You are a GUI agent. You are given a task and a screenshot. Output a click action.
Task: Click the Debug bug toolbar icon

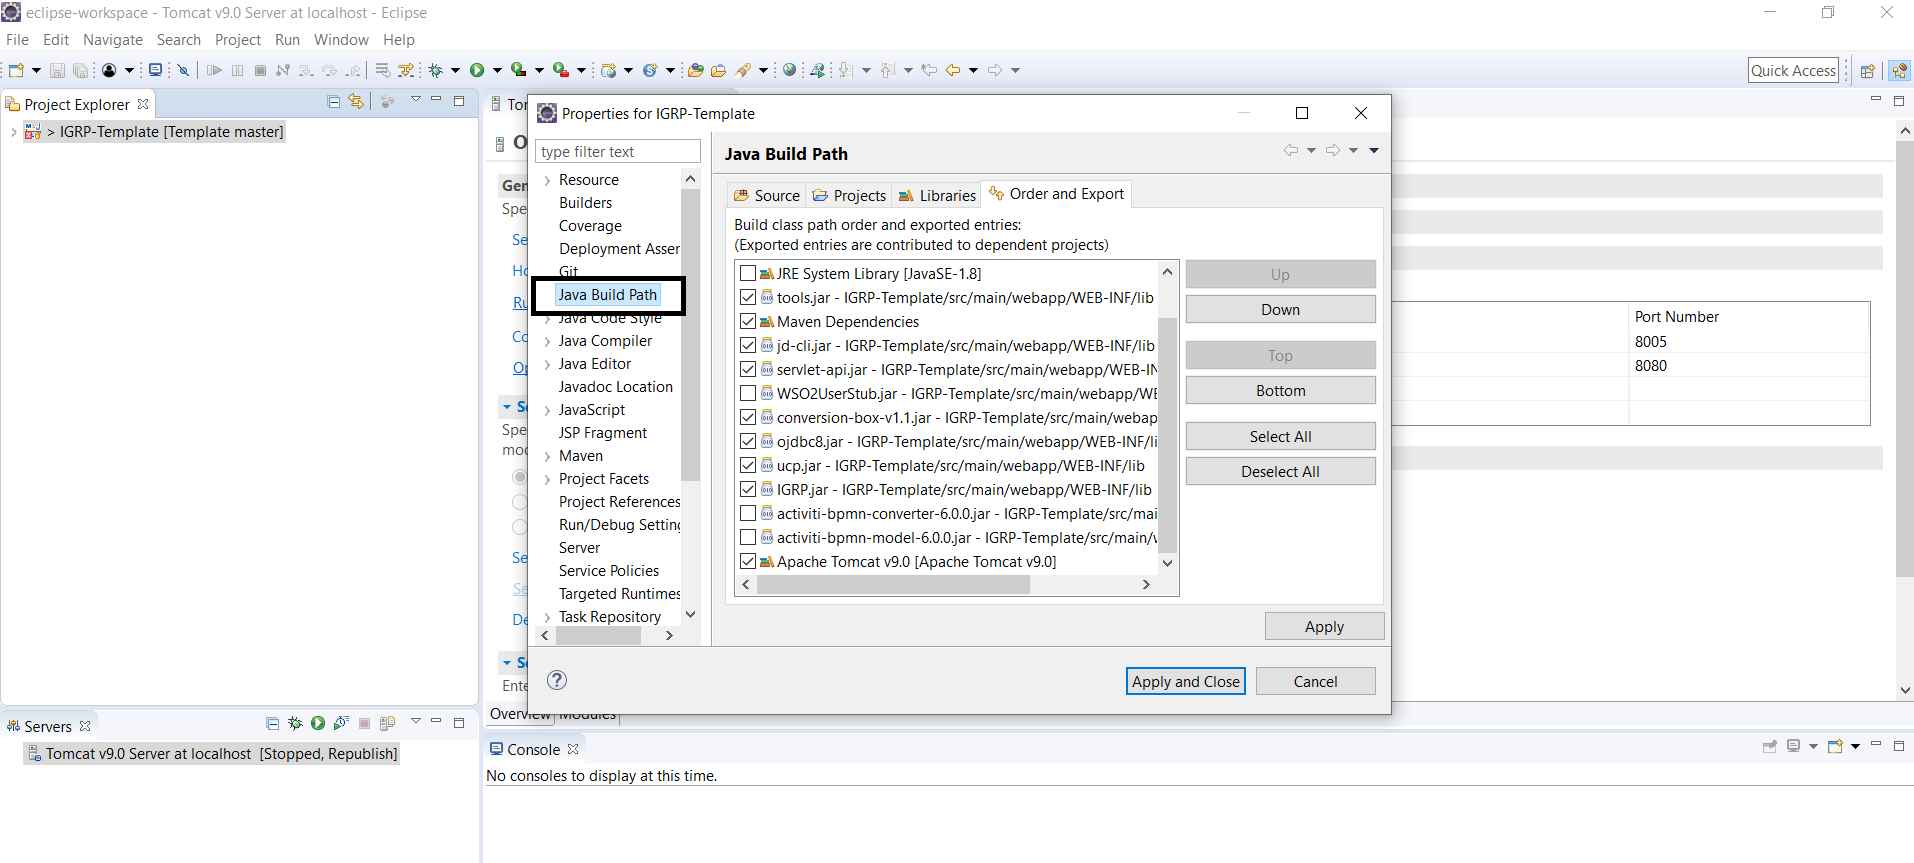click(436, 70)
